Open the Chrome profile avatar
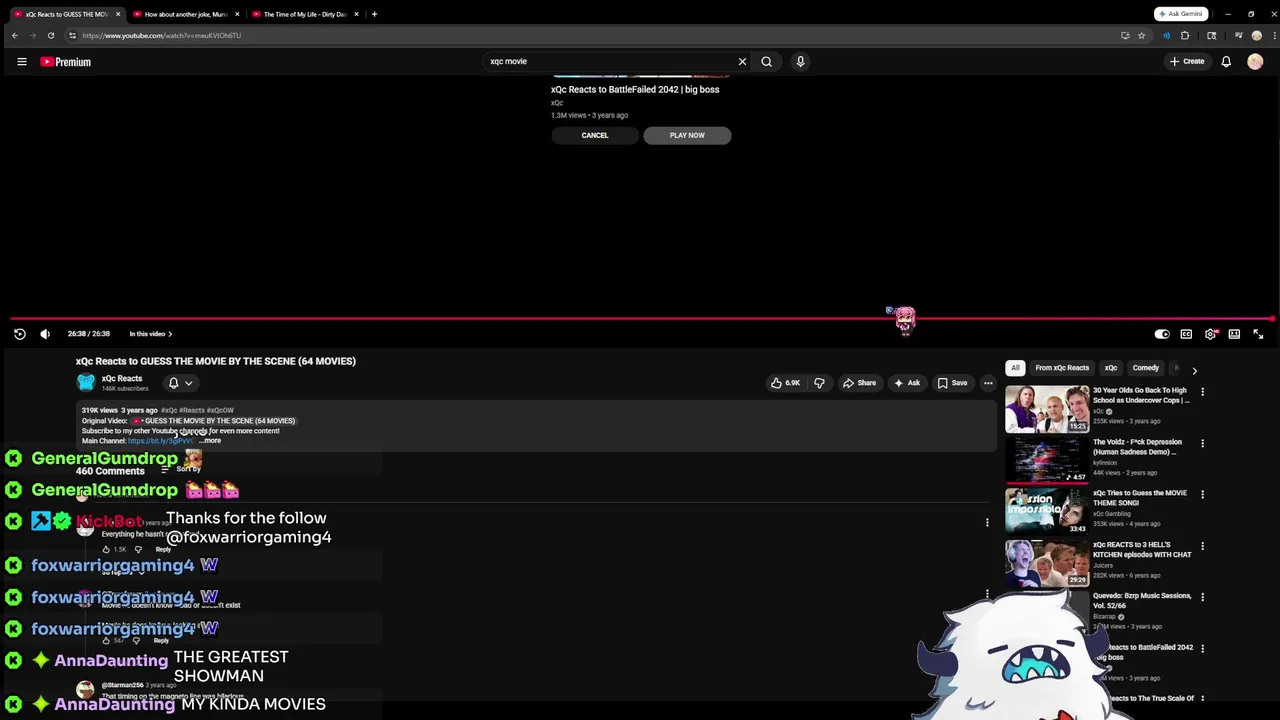The width and height of the screenshot is (1280, 720). (1256, 36)
